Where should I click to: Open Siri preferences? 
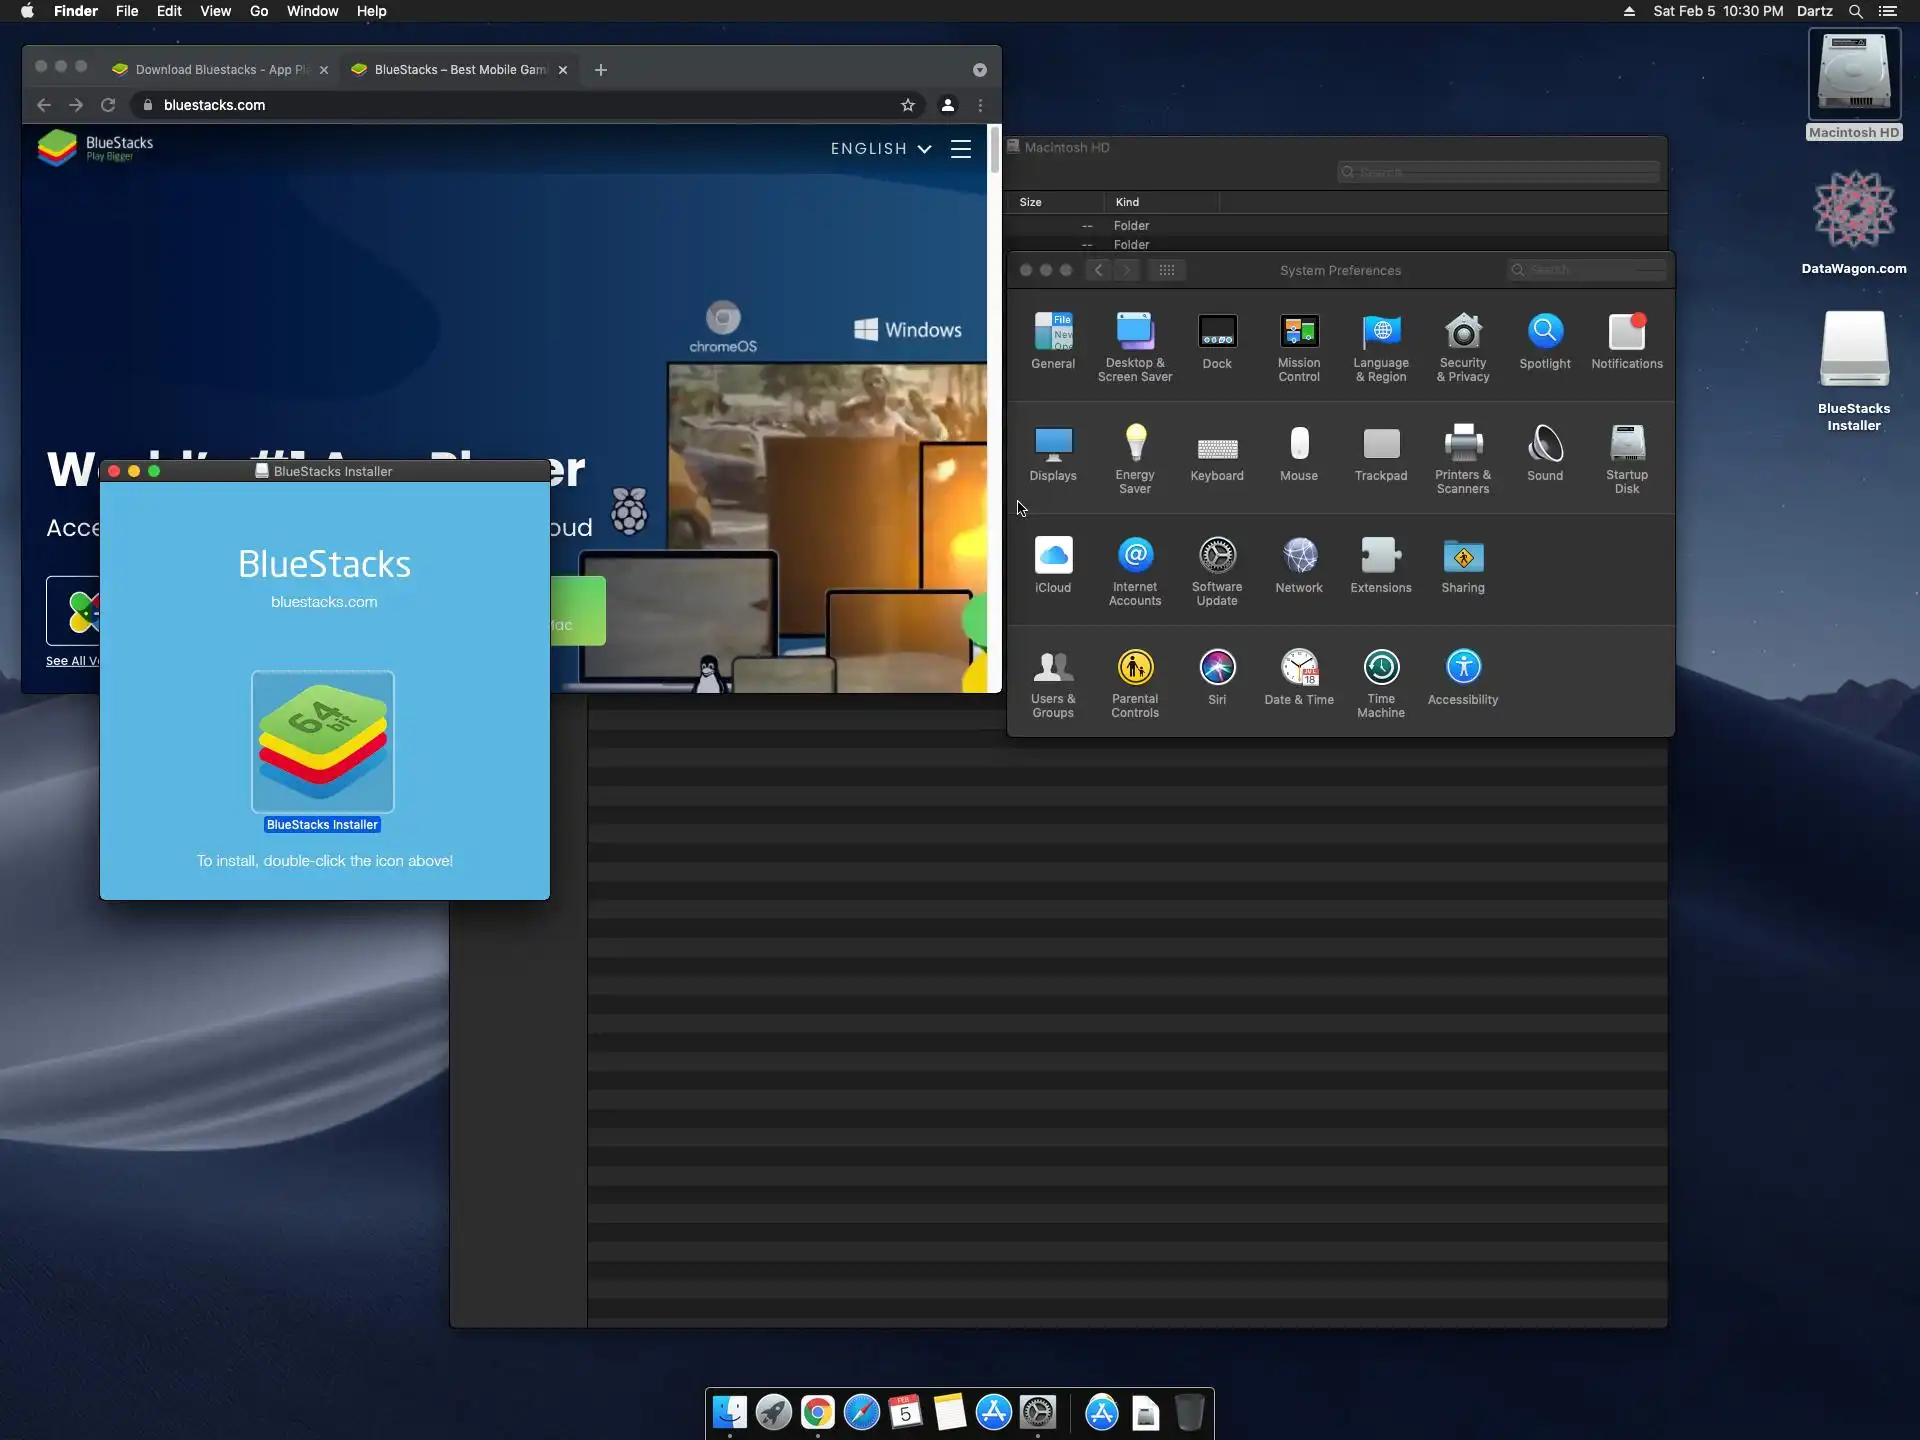(1216, 669)
